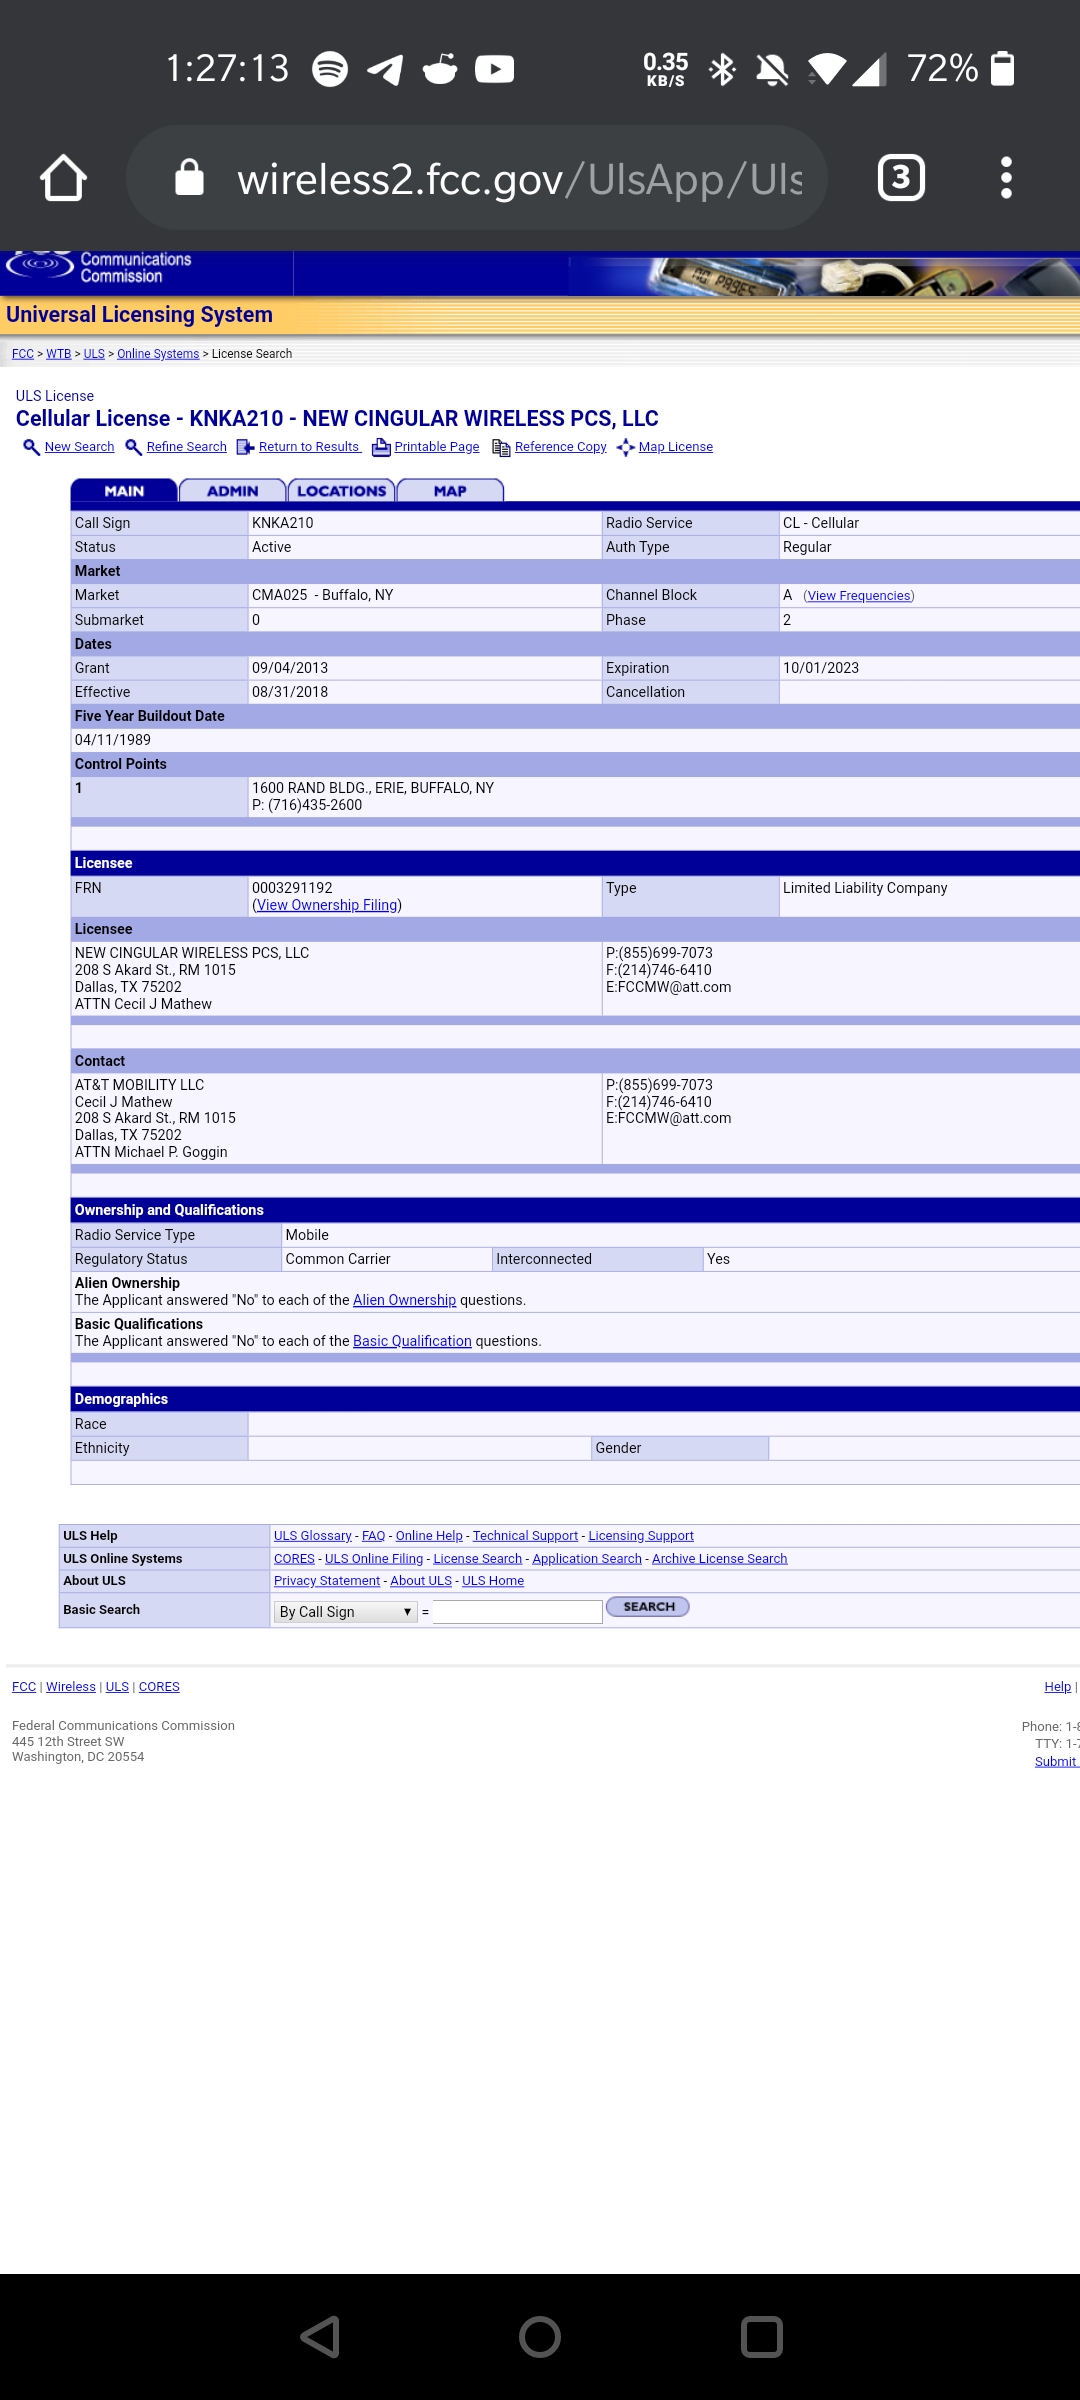Viewport: 1080px width, 2400px height.
Task: Open the Refine Search link
Action: point(186,447)
